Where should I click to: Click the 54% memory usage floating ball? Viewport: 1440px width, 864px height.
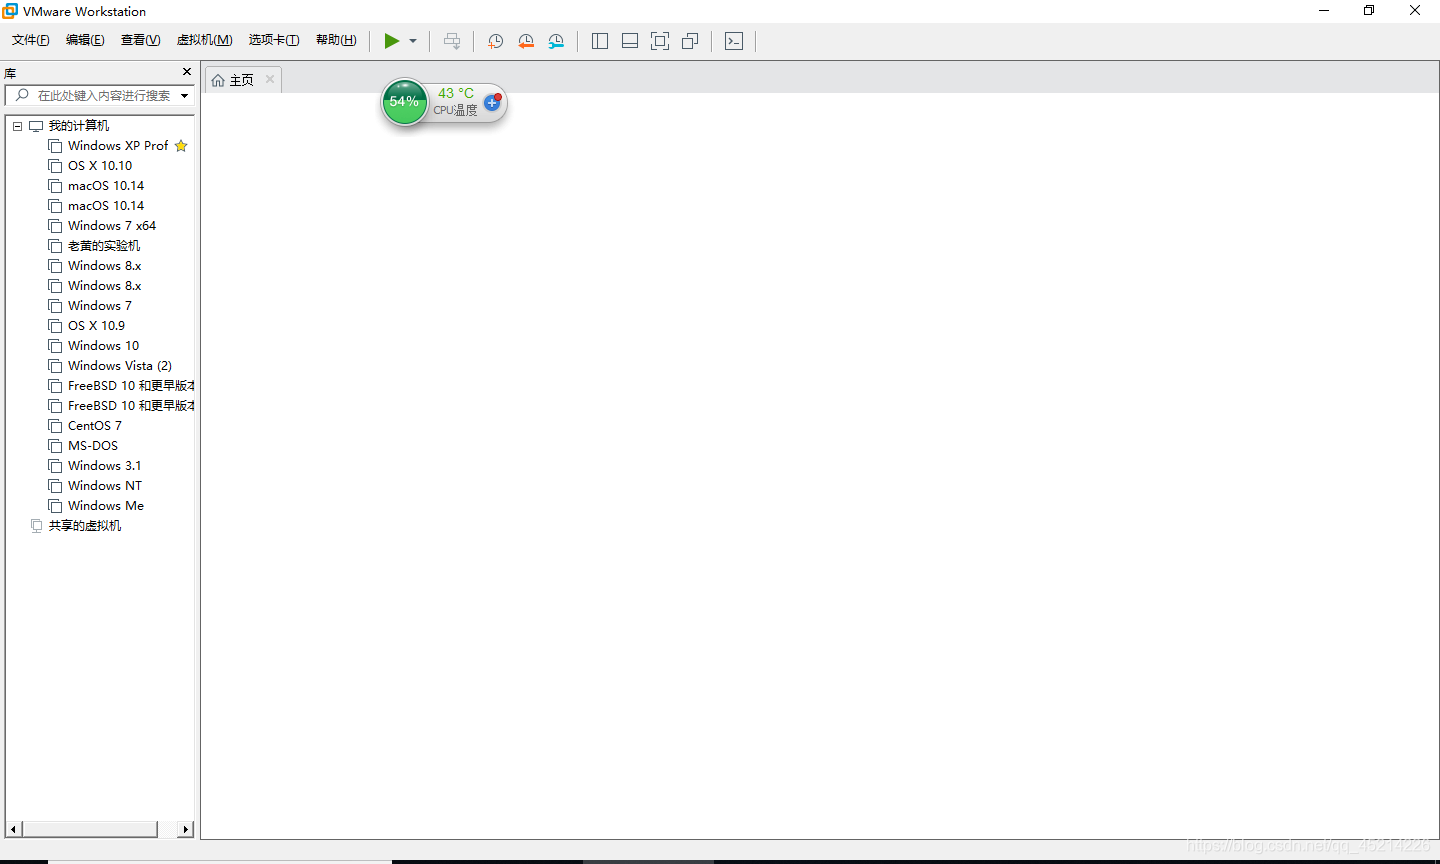405,102
